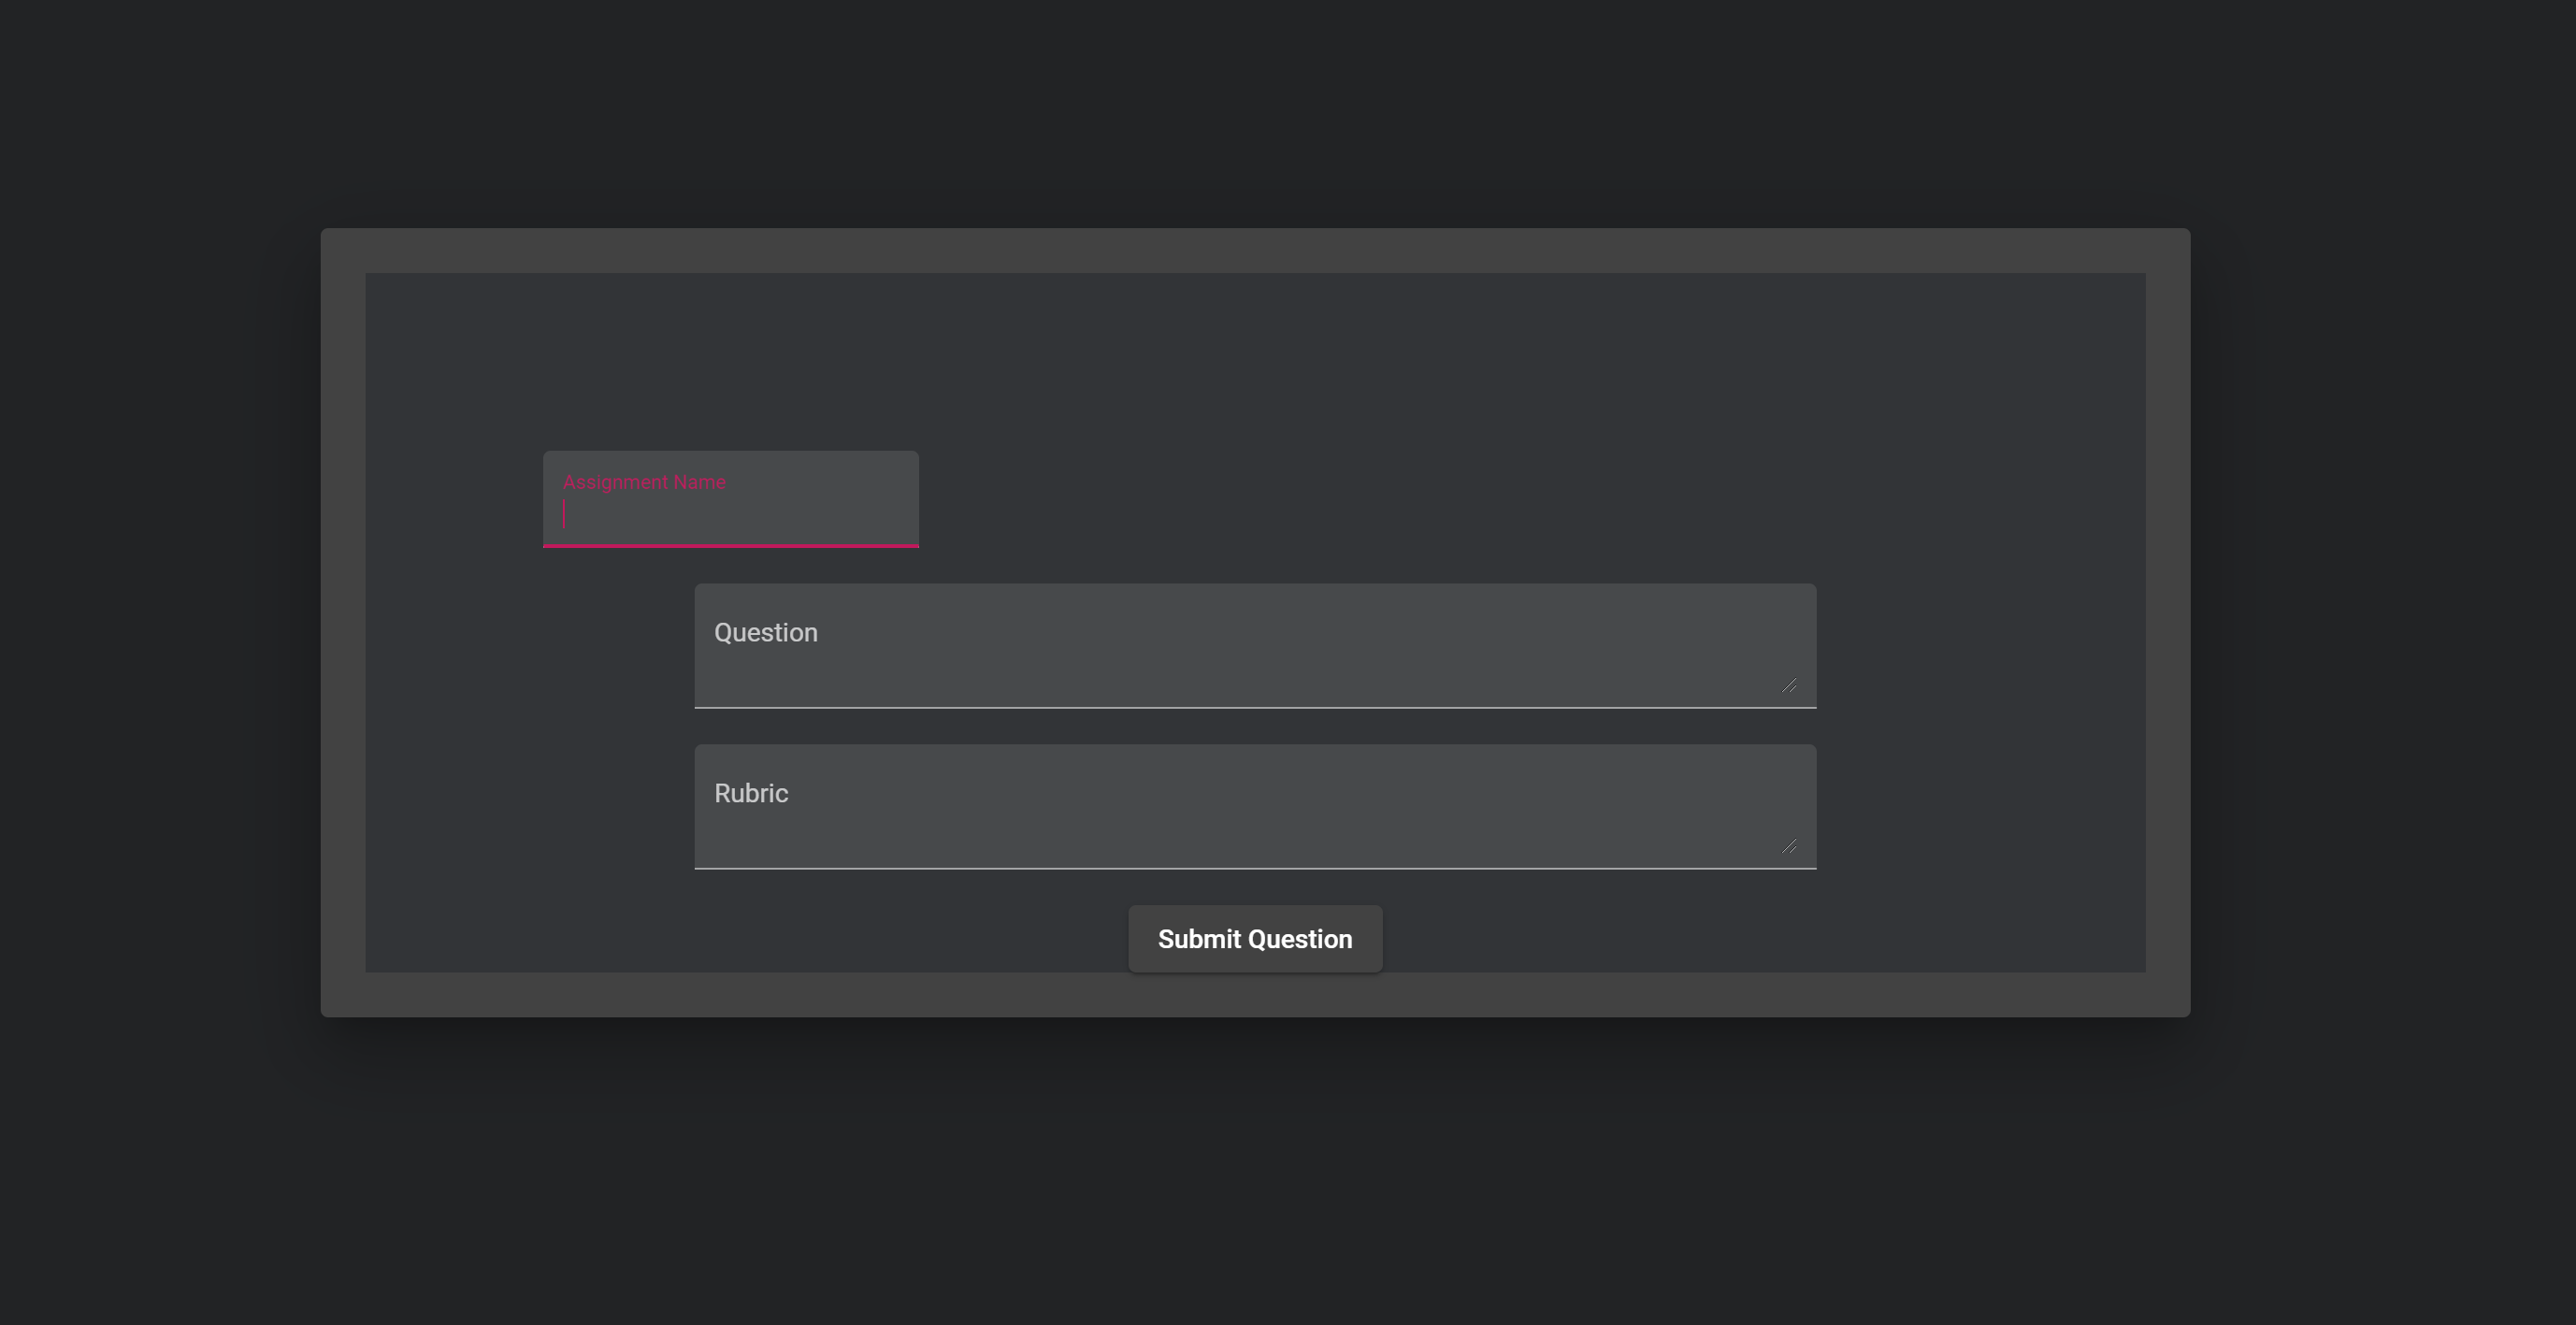Click the Question placeholder label
This screenshot has height=1325, width=2576.
point(766,633)
